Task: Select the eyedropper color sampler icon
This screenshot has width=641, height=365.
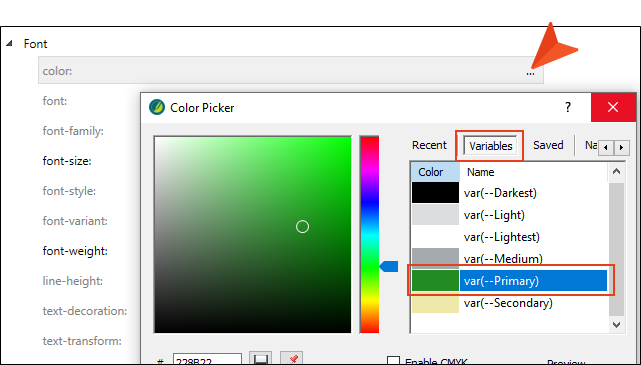Action: 291,359
